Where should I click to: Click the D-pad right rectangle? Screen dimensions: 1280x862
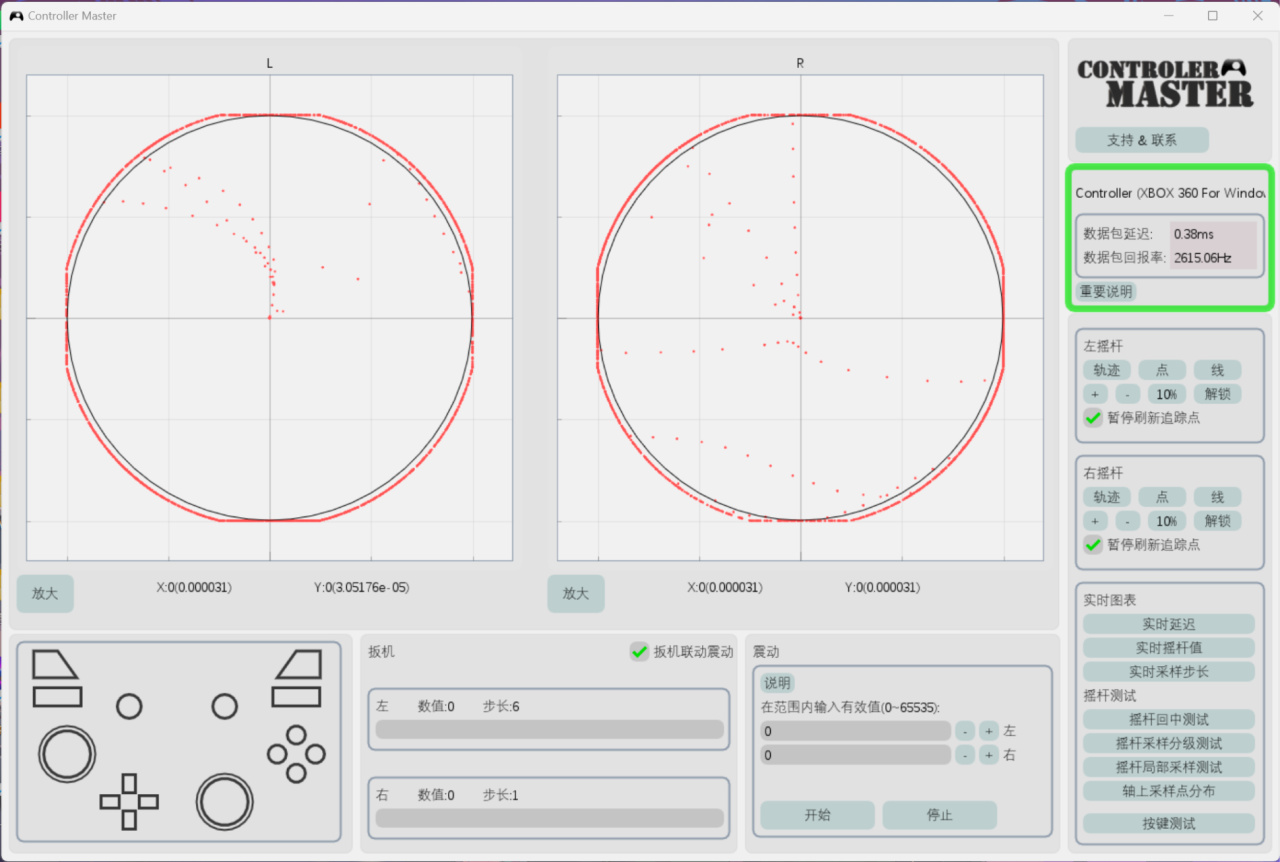[x=148, y=801]
